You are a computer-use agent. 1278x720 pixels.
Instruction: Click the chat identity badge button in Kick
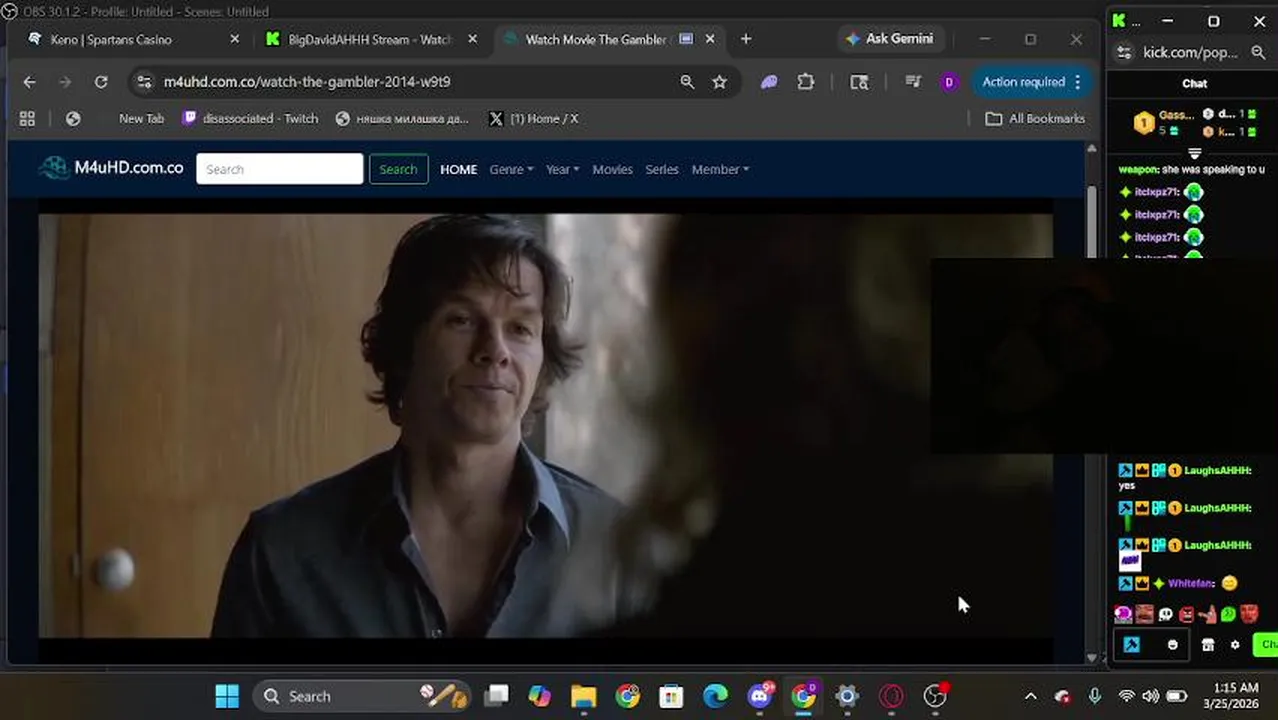click(x=1131, y=645)
